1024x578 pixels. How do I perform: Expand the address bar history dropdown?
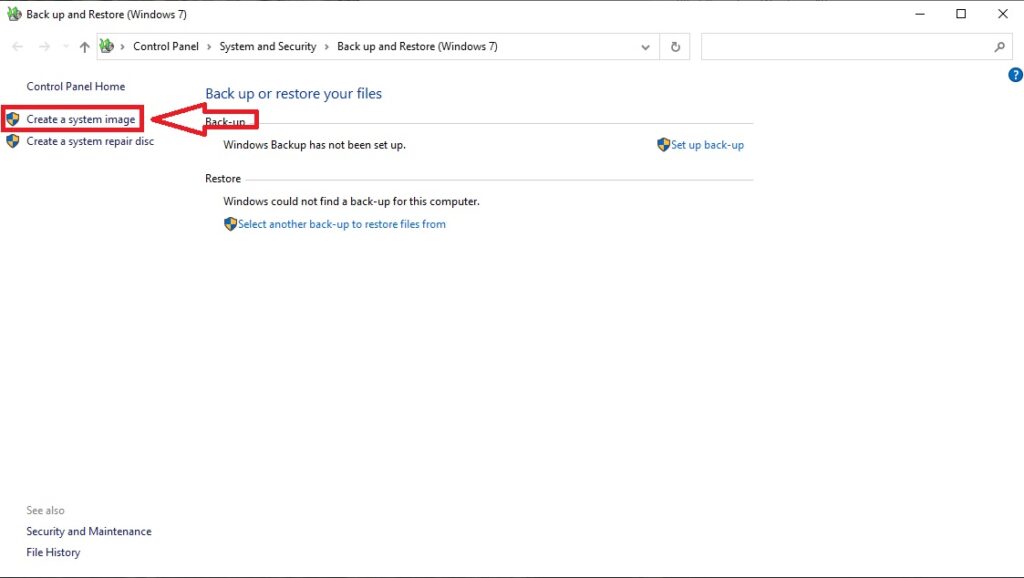pos(645,47)
